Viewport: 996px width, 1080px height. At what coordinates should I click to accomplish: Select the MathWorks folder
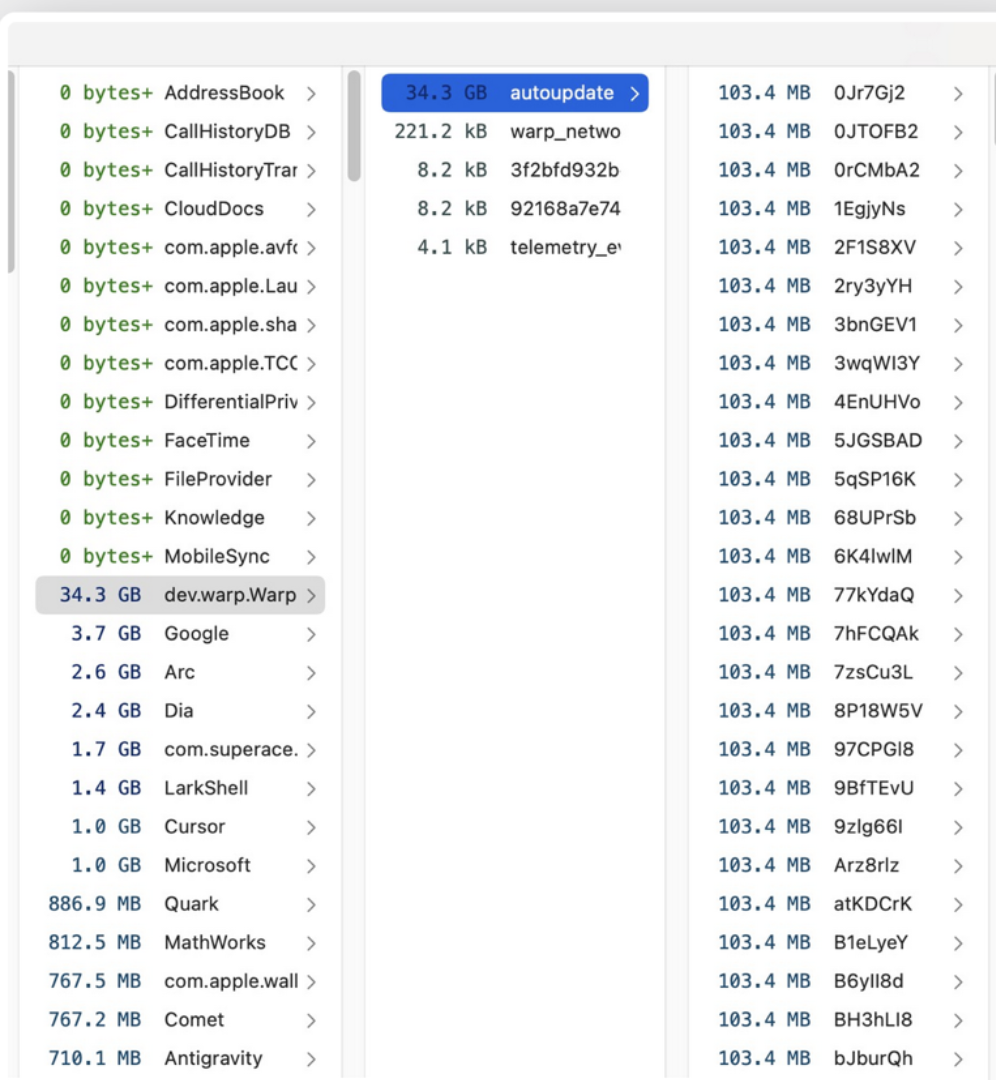coord(214,943)
